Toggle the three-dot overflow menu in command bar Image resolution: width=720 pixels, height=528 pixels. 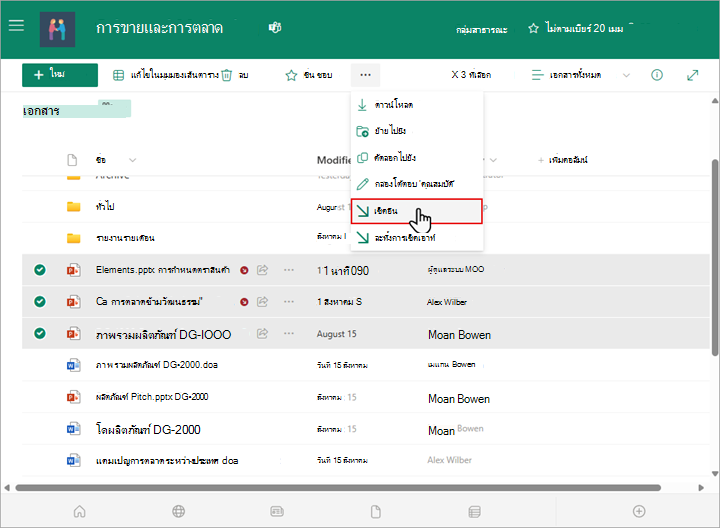tap(365, 75)
